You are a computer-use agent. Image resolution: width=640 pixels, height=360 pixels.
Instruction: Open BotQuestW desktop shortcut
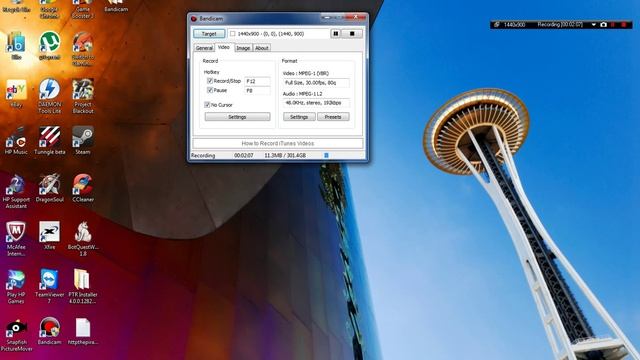click(83, 239)
